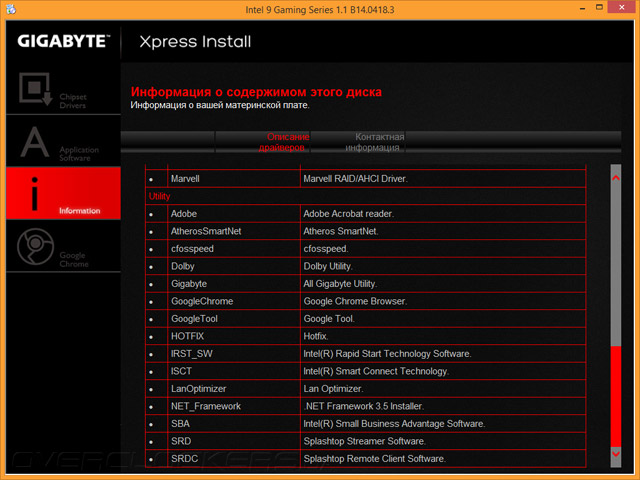Select the Information sidebar icon
640x480 pixels.
click(35, 193)
